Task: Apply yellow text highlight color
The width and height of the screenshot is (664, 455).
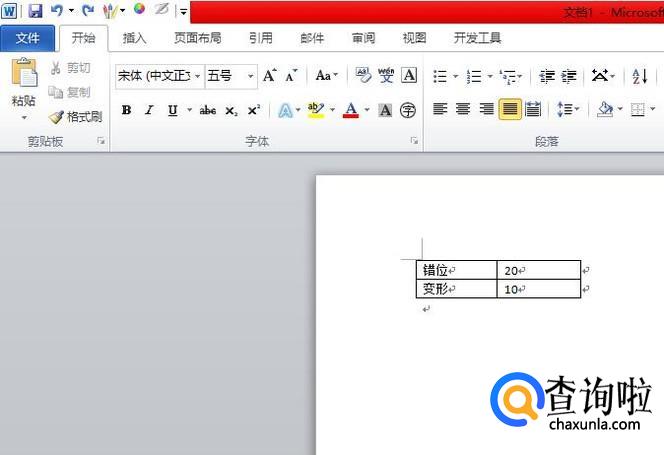Action: point(316,110)
